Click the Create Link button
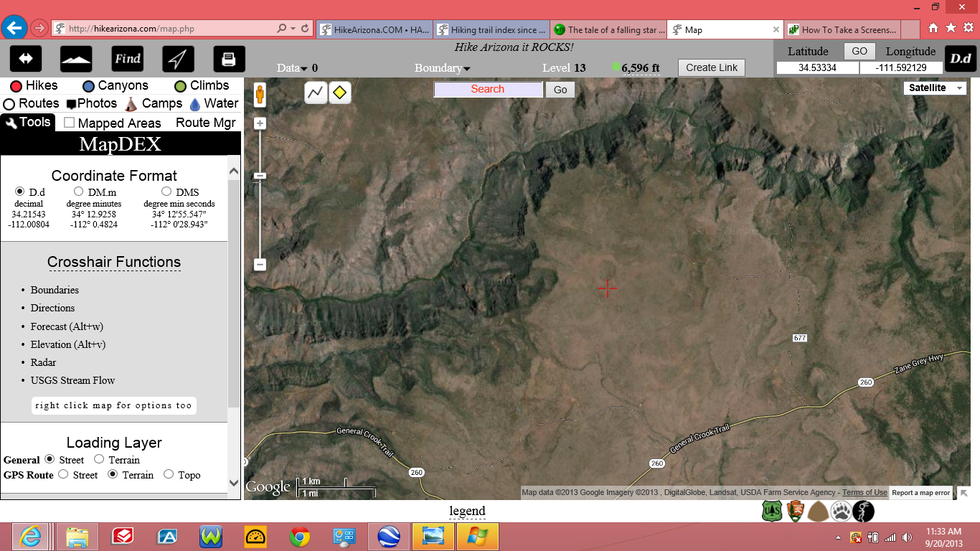The height and width of the screenshot is (551, 980). 711,67
